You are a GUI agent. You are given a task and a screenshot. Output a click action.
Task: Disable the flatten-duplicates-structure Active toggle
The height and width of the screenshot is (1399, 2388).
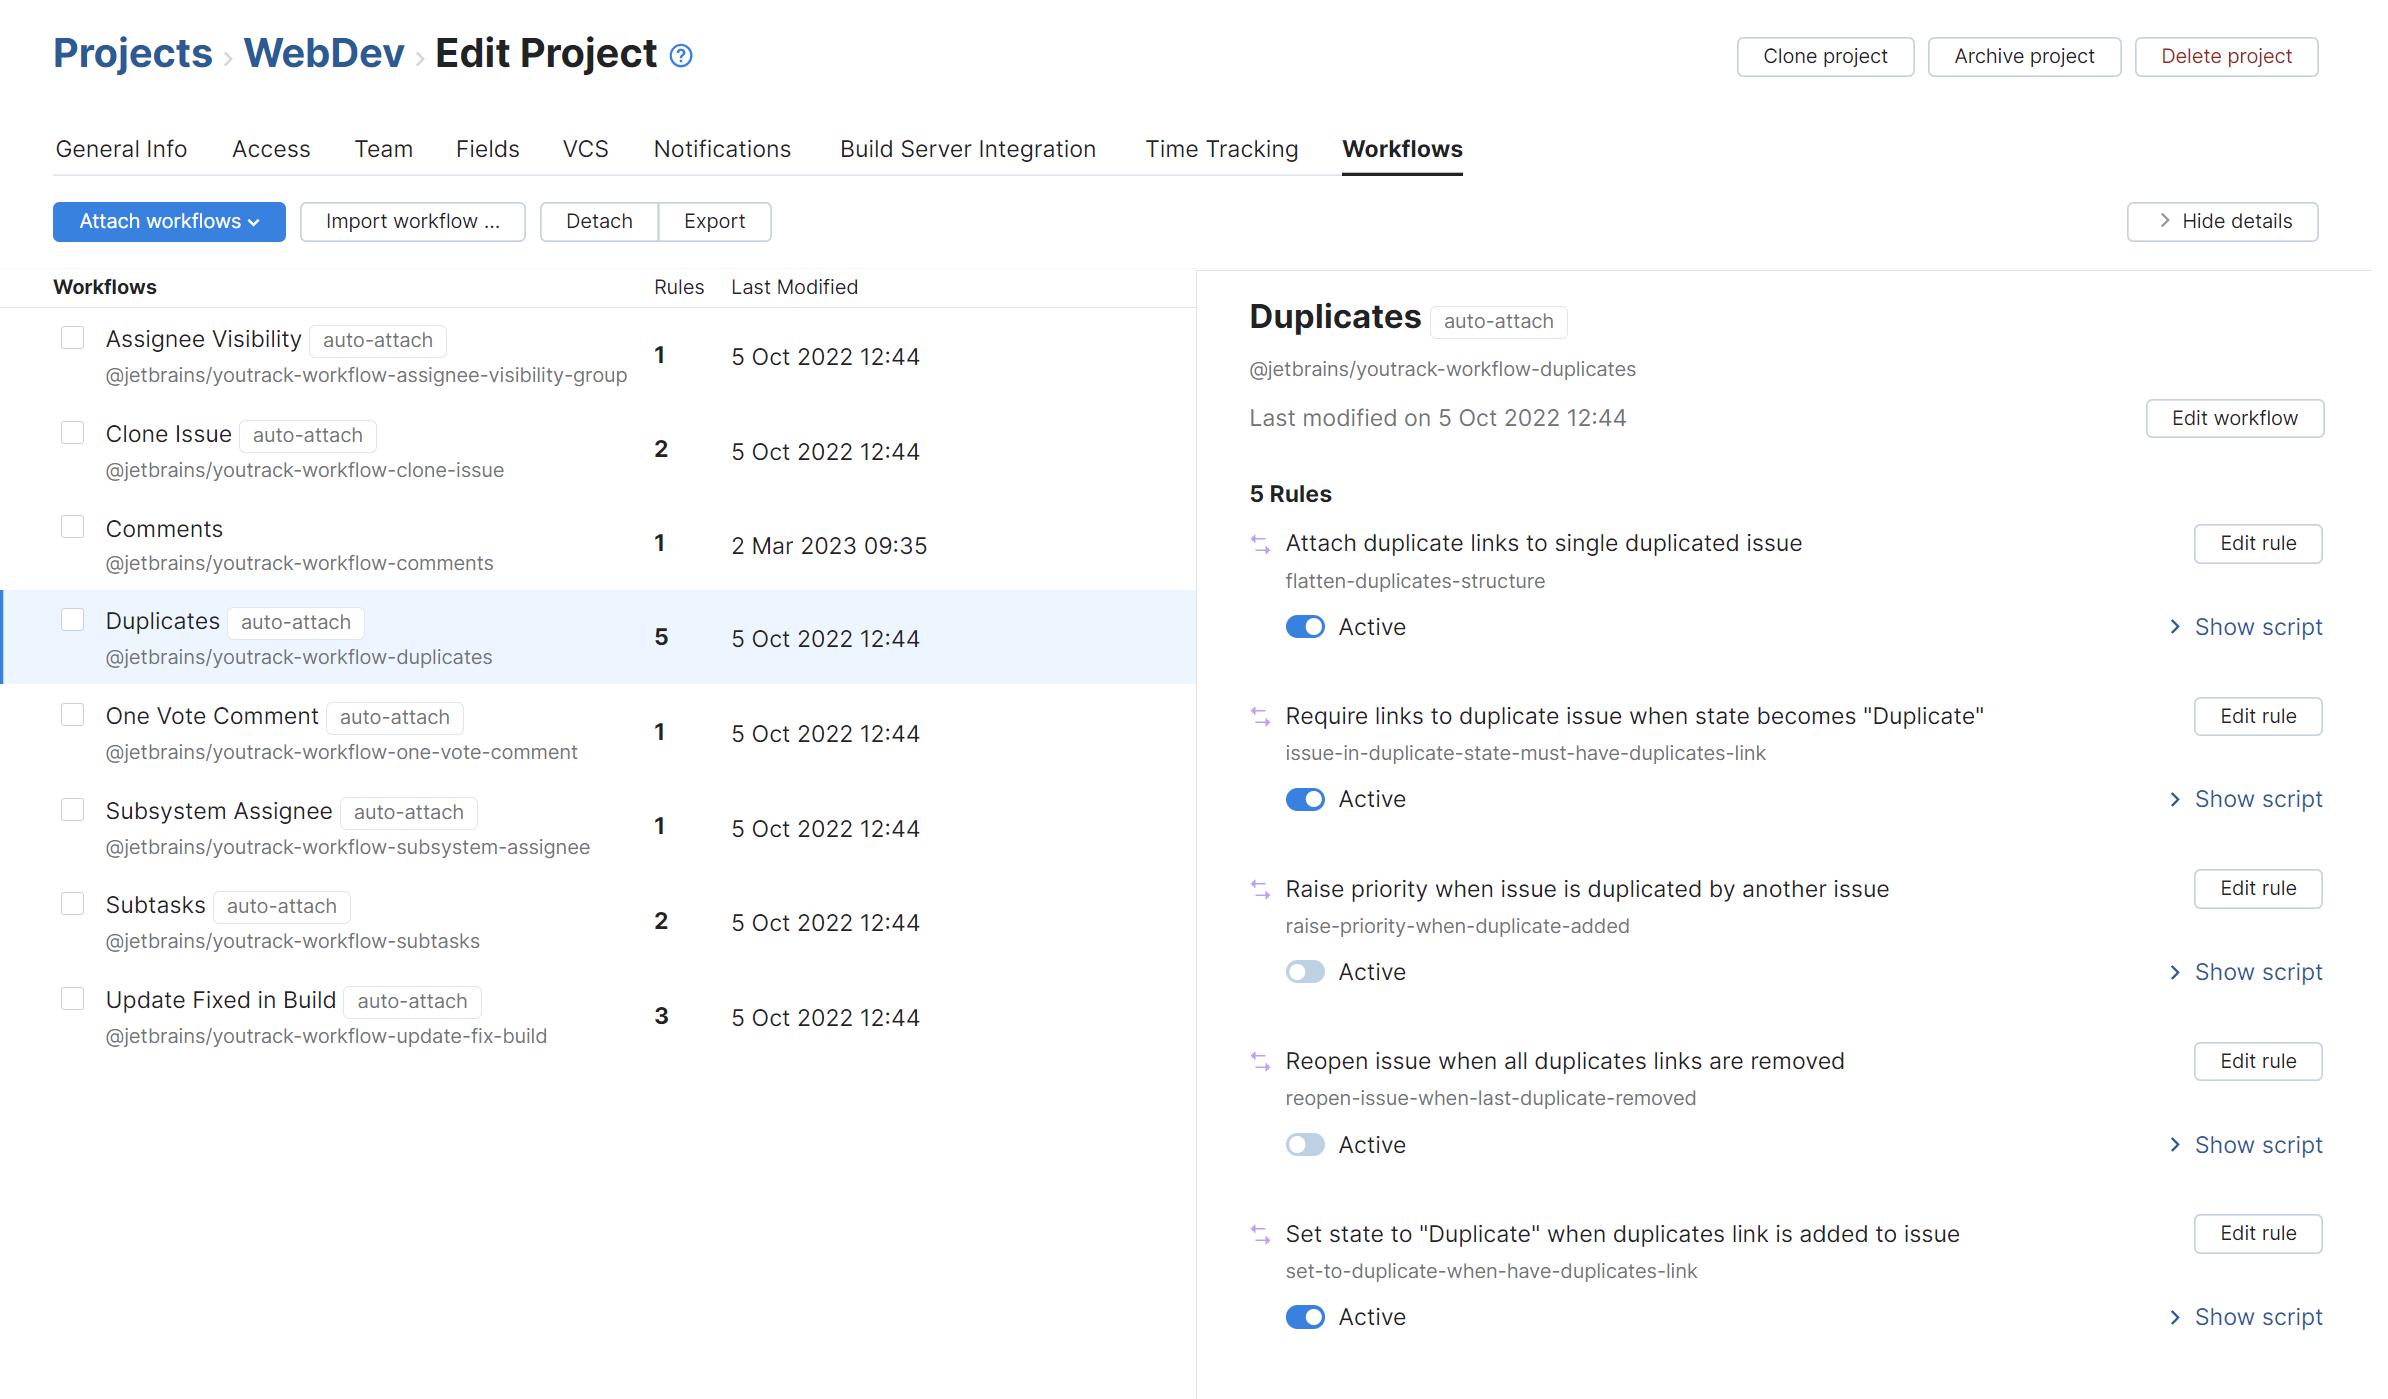(1305, 626)
